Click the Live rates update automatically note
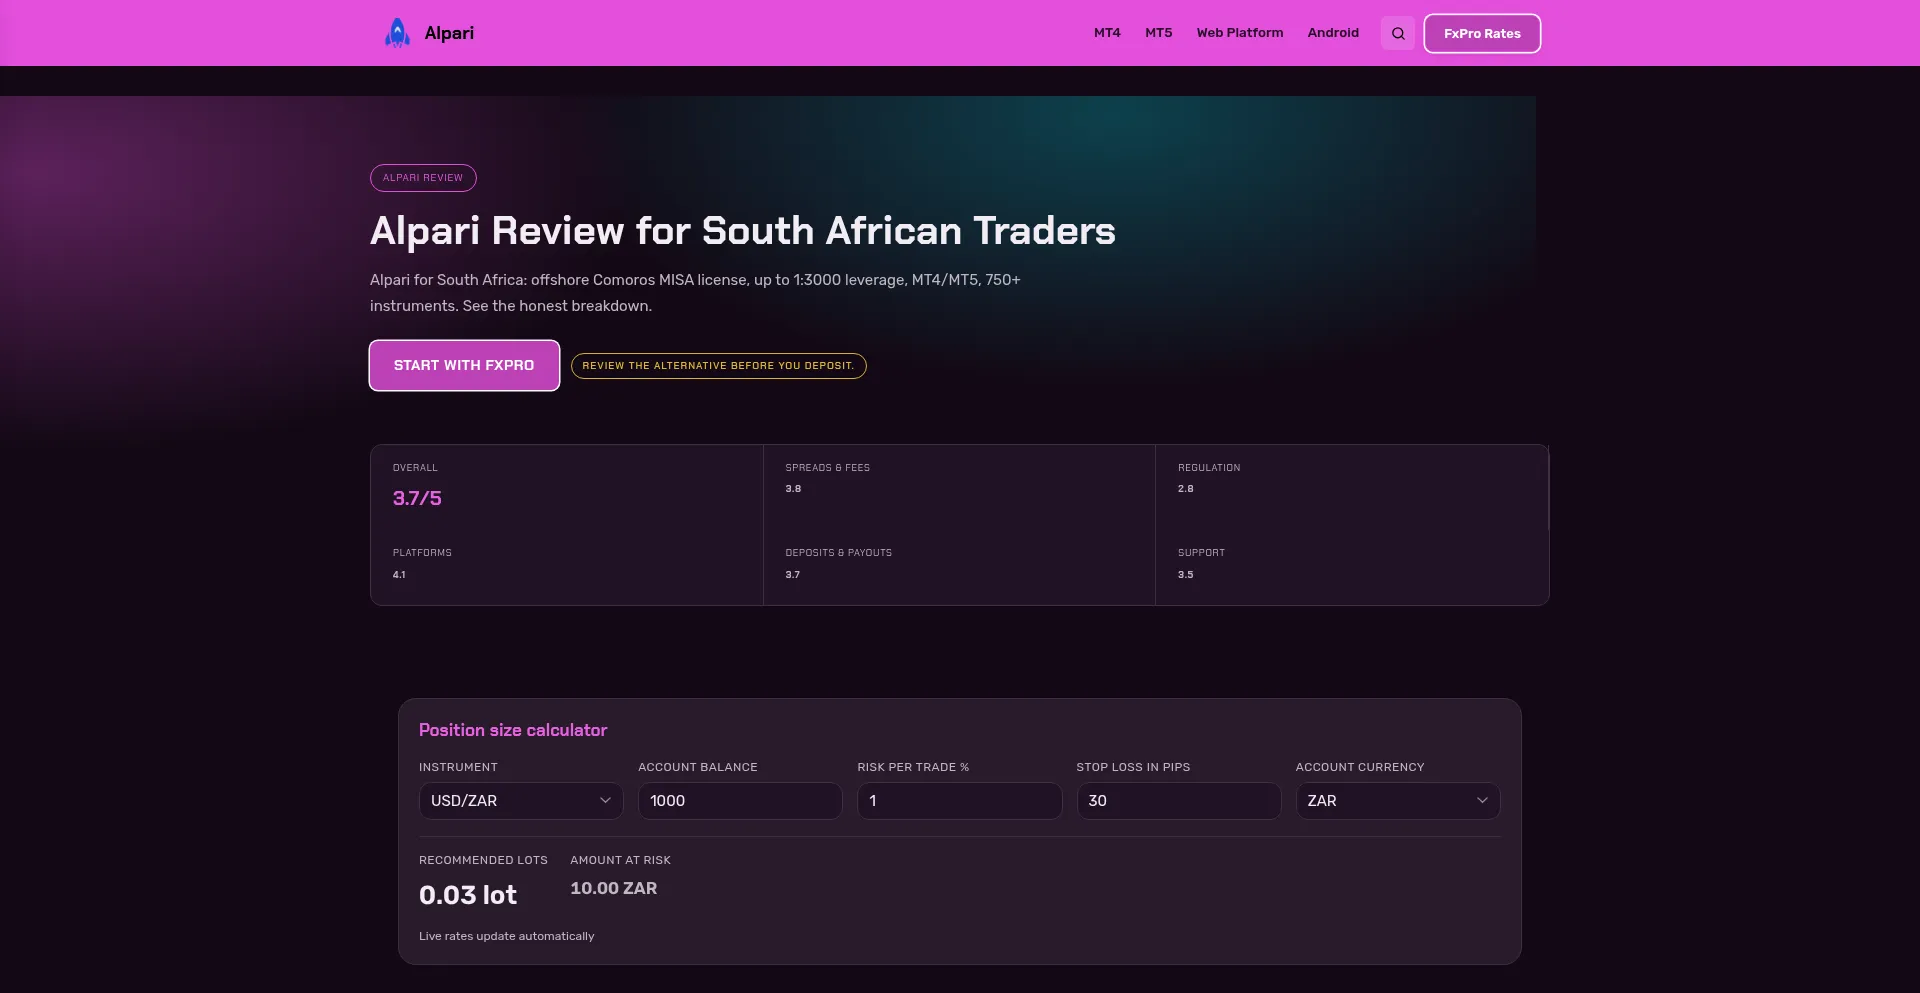The height and width of the screenshot is (993, 1920). [507, 936]
